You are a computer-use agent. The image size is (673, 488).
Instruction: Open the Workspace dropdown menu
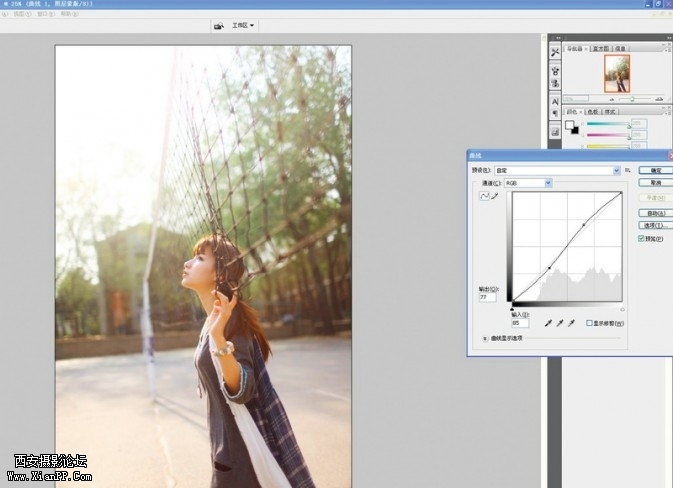[x=243, y=25]
